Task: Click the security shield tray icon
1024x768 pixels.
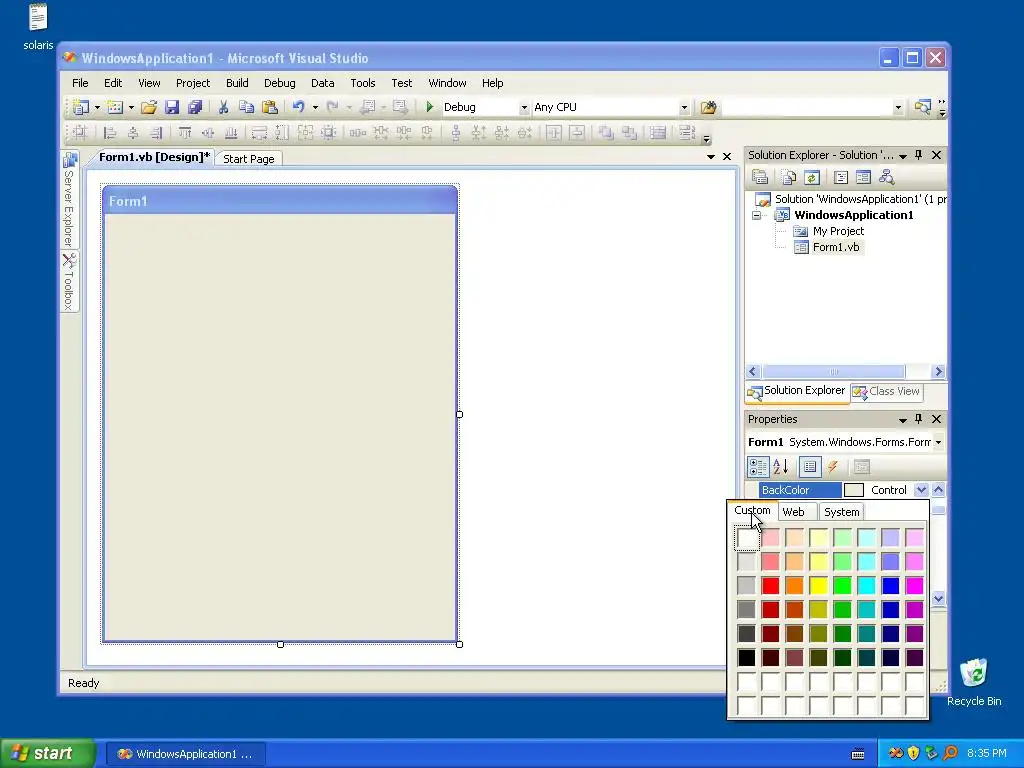Action: (x=913, y=754)
